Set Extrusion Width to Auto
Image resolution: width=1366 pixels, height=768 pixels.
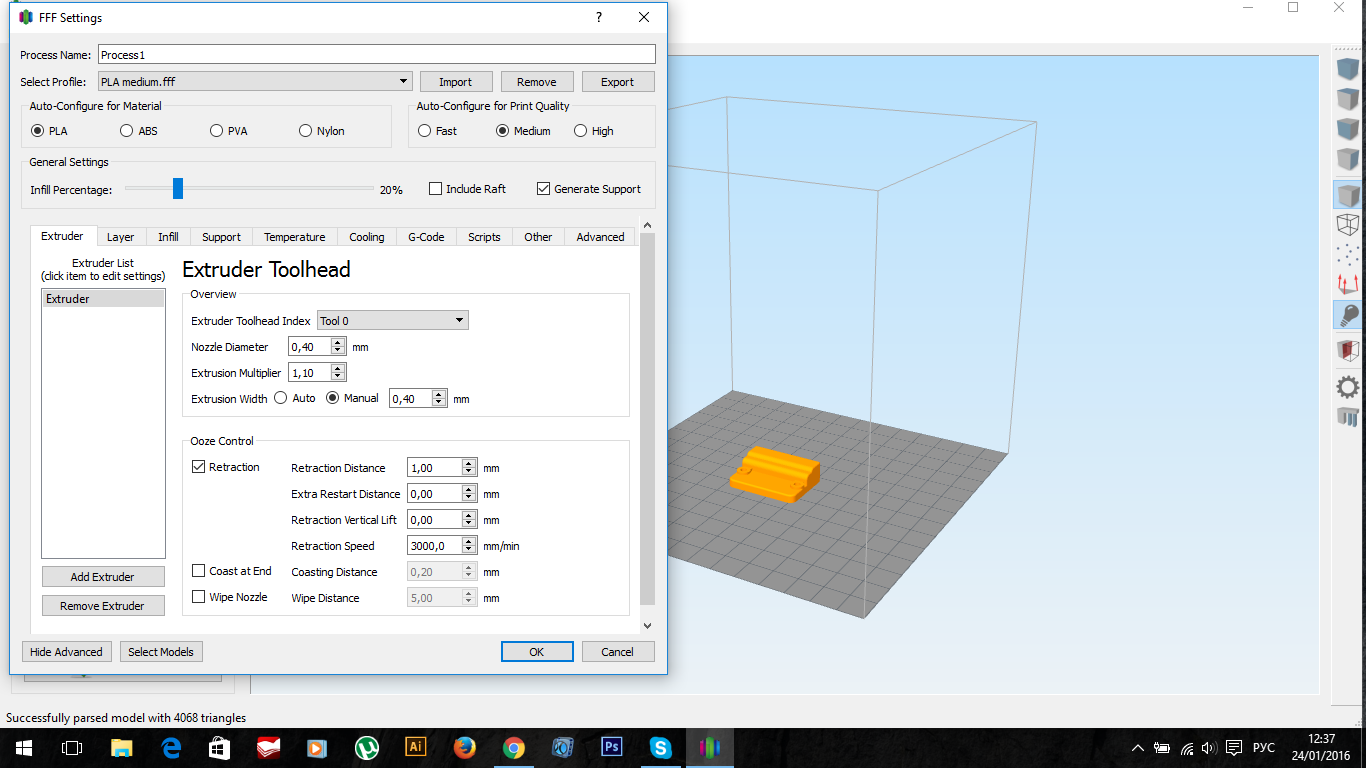point(280,398)
